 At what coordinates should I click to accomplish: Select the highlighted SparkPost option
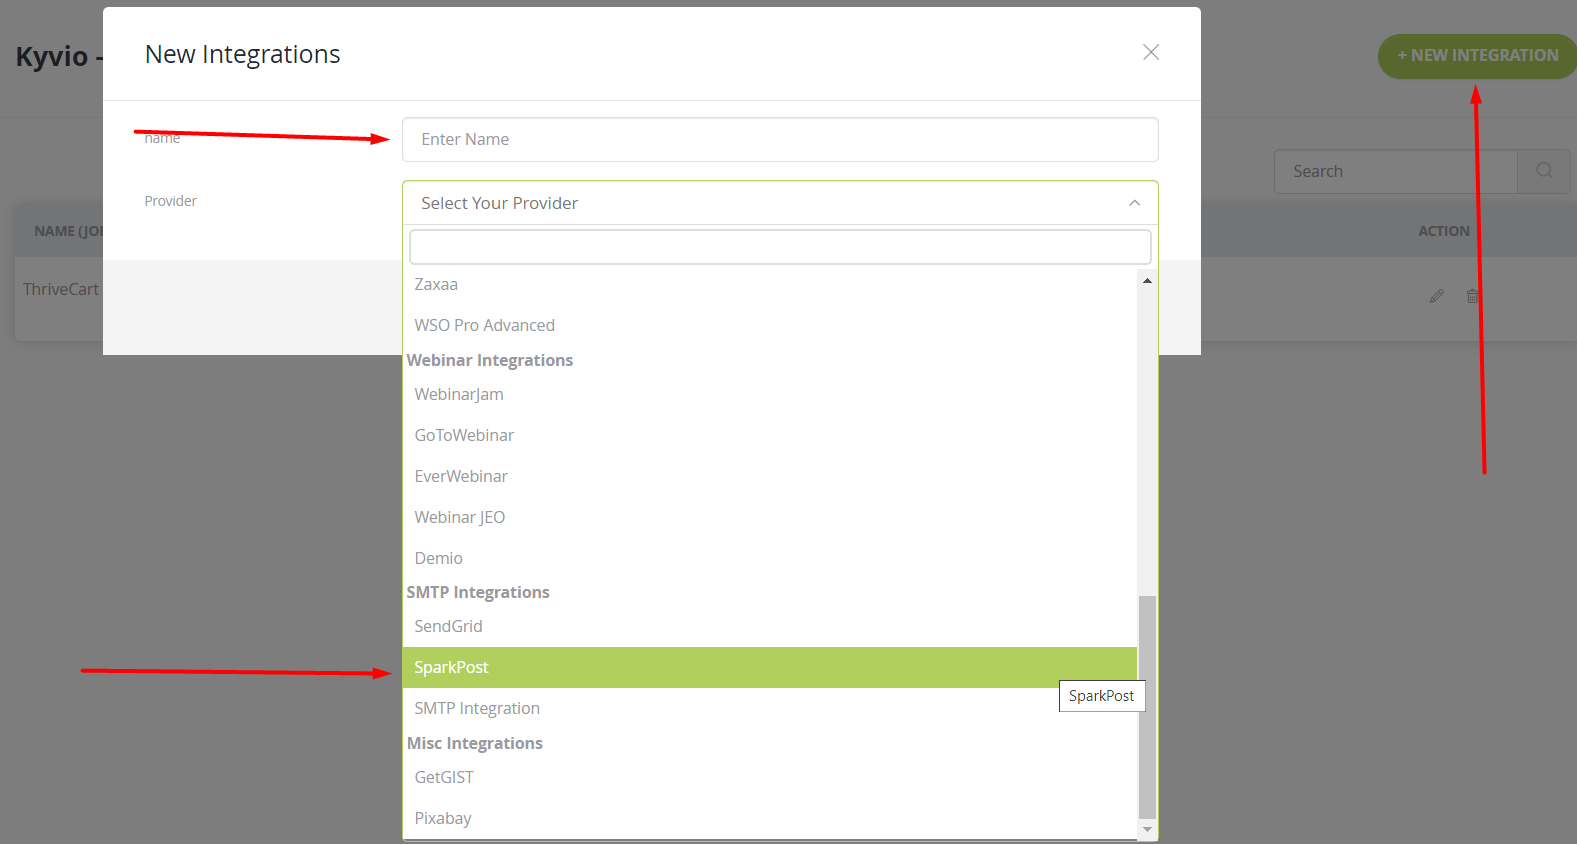[x=769, y=667]
